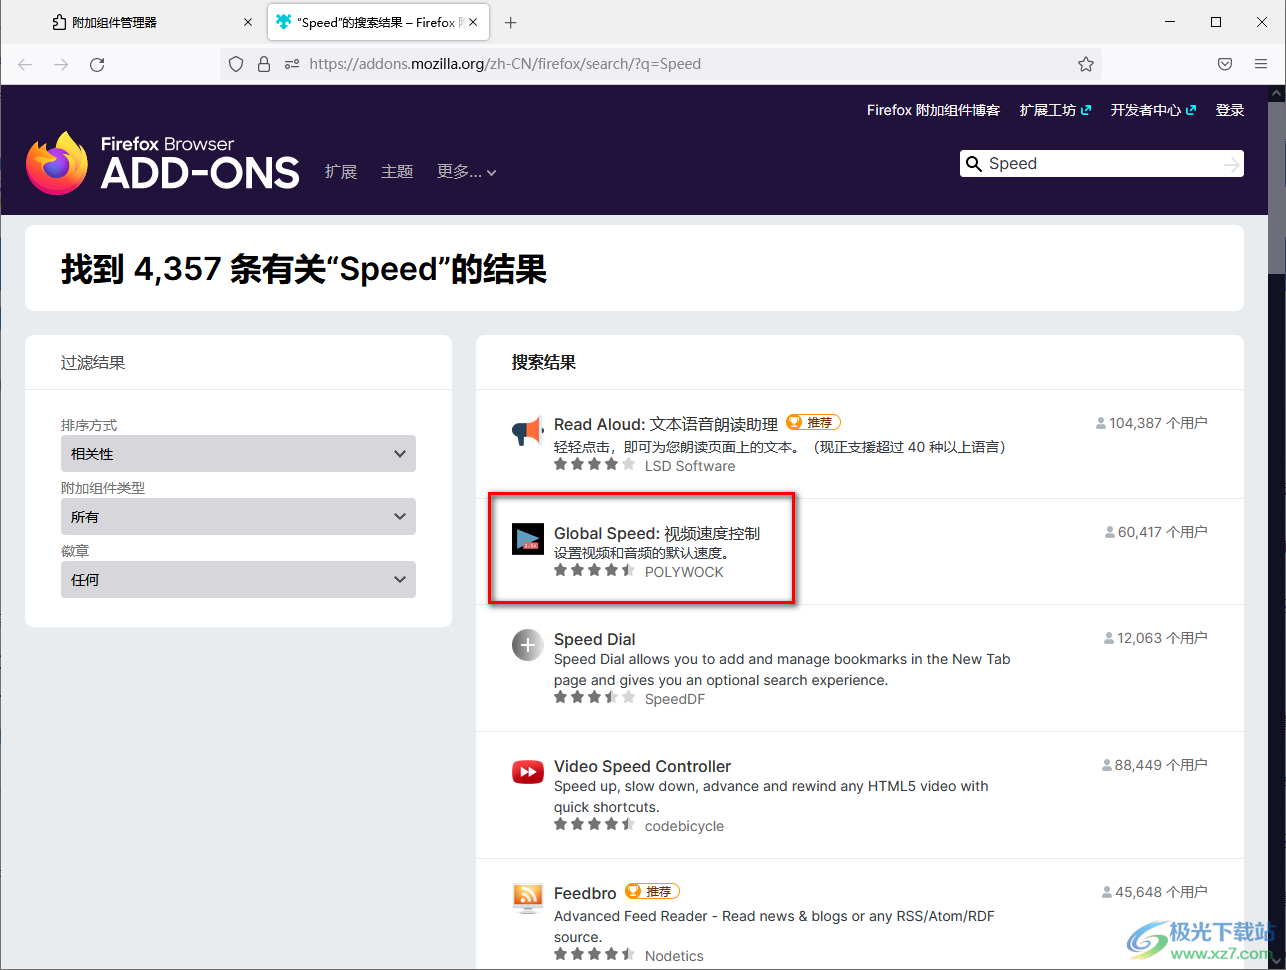Click in the Speed search input field

pos(1100,164)
